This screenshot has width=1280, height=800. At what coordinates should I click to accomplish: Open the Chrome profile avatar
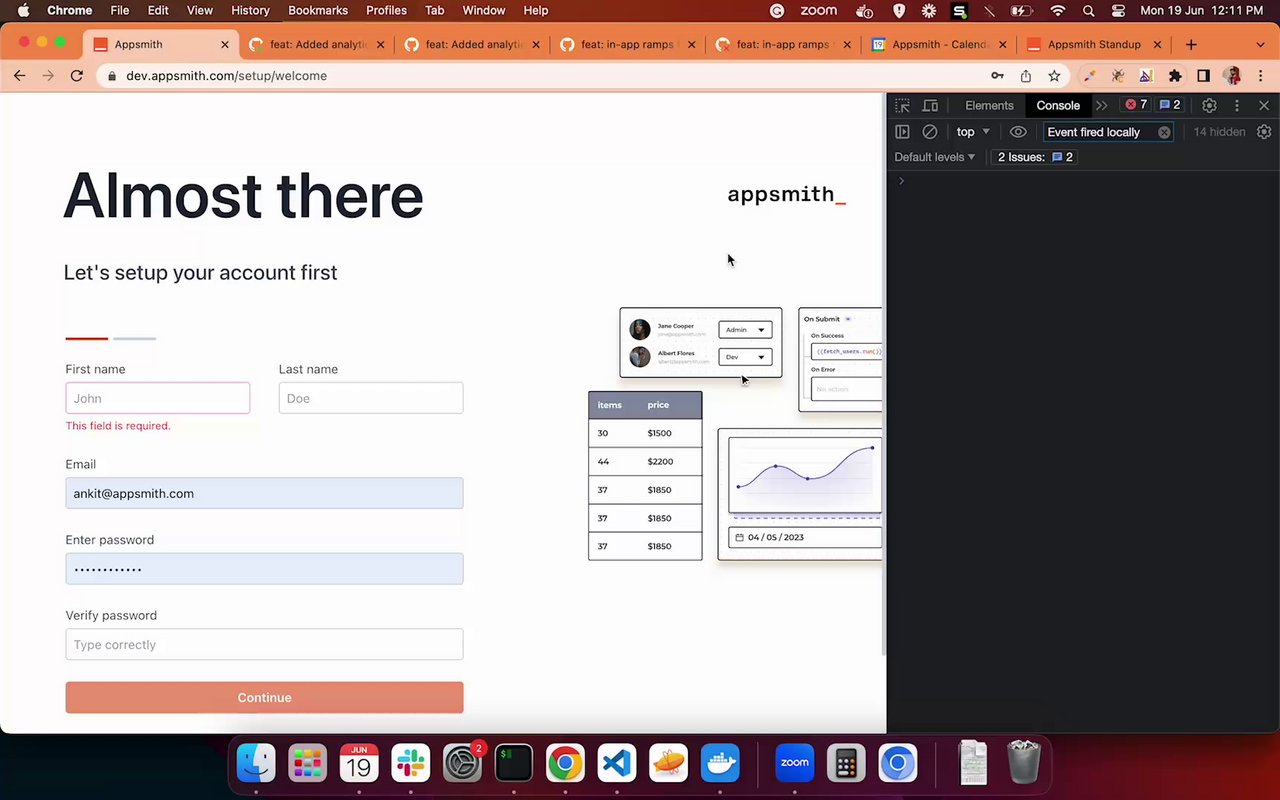coord(1232,76)
